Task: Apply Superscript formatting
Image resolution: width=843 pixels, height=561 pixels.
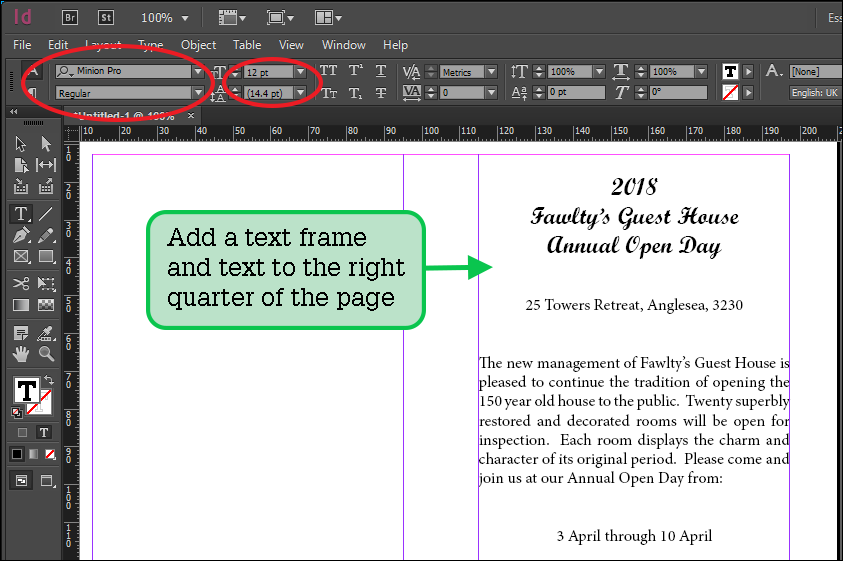Action: tap(355, 71)
